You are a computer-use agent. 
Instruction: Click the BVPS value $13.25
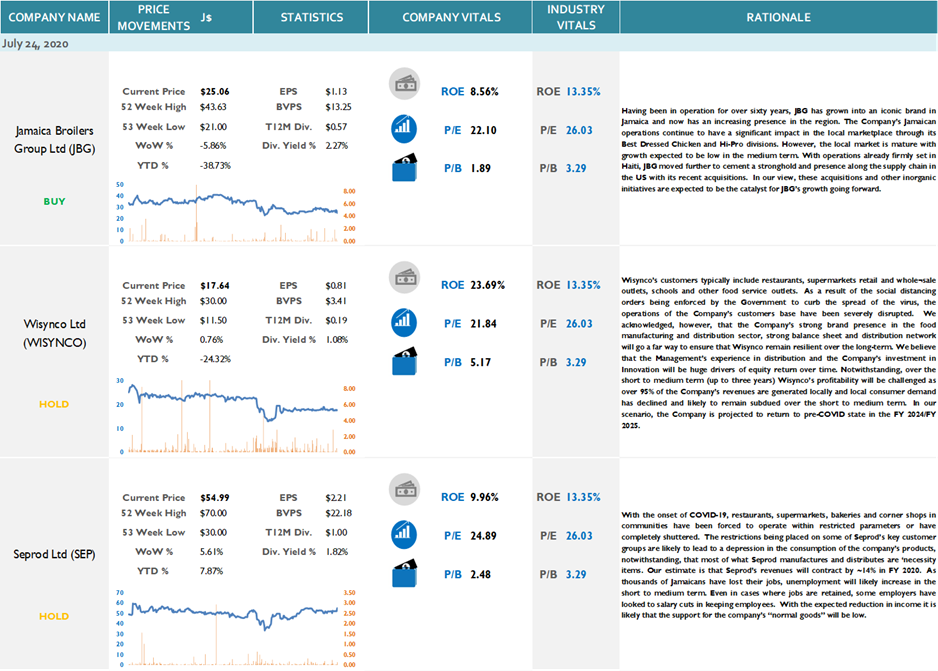(x=339, y=107)
